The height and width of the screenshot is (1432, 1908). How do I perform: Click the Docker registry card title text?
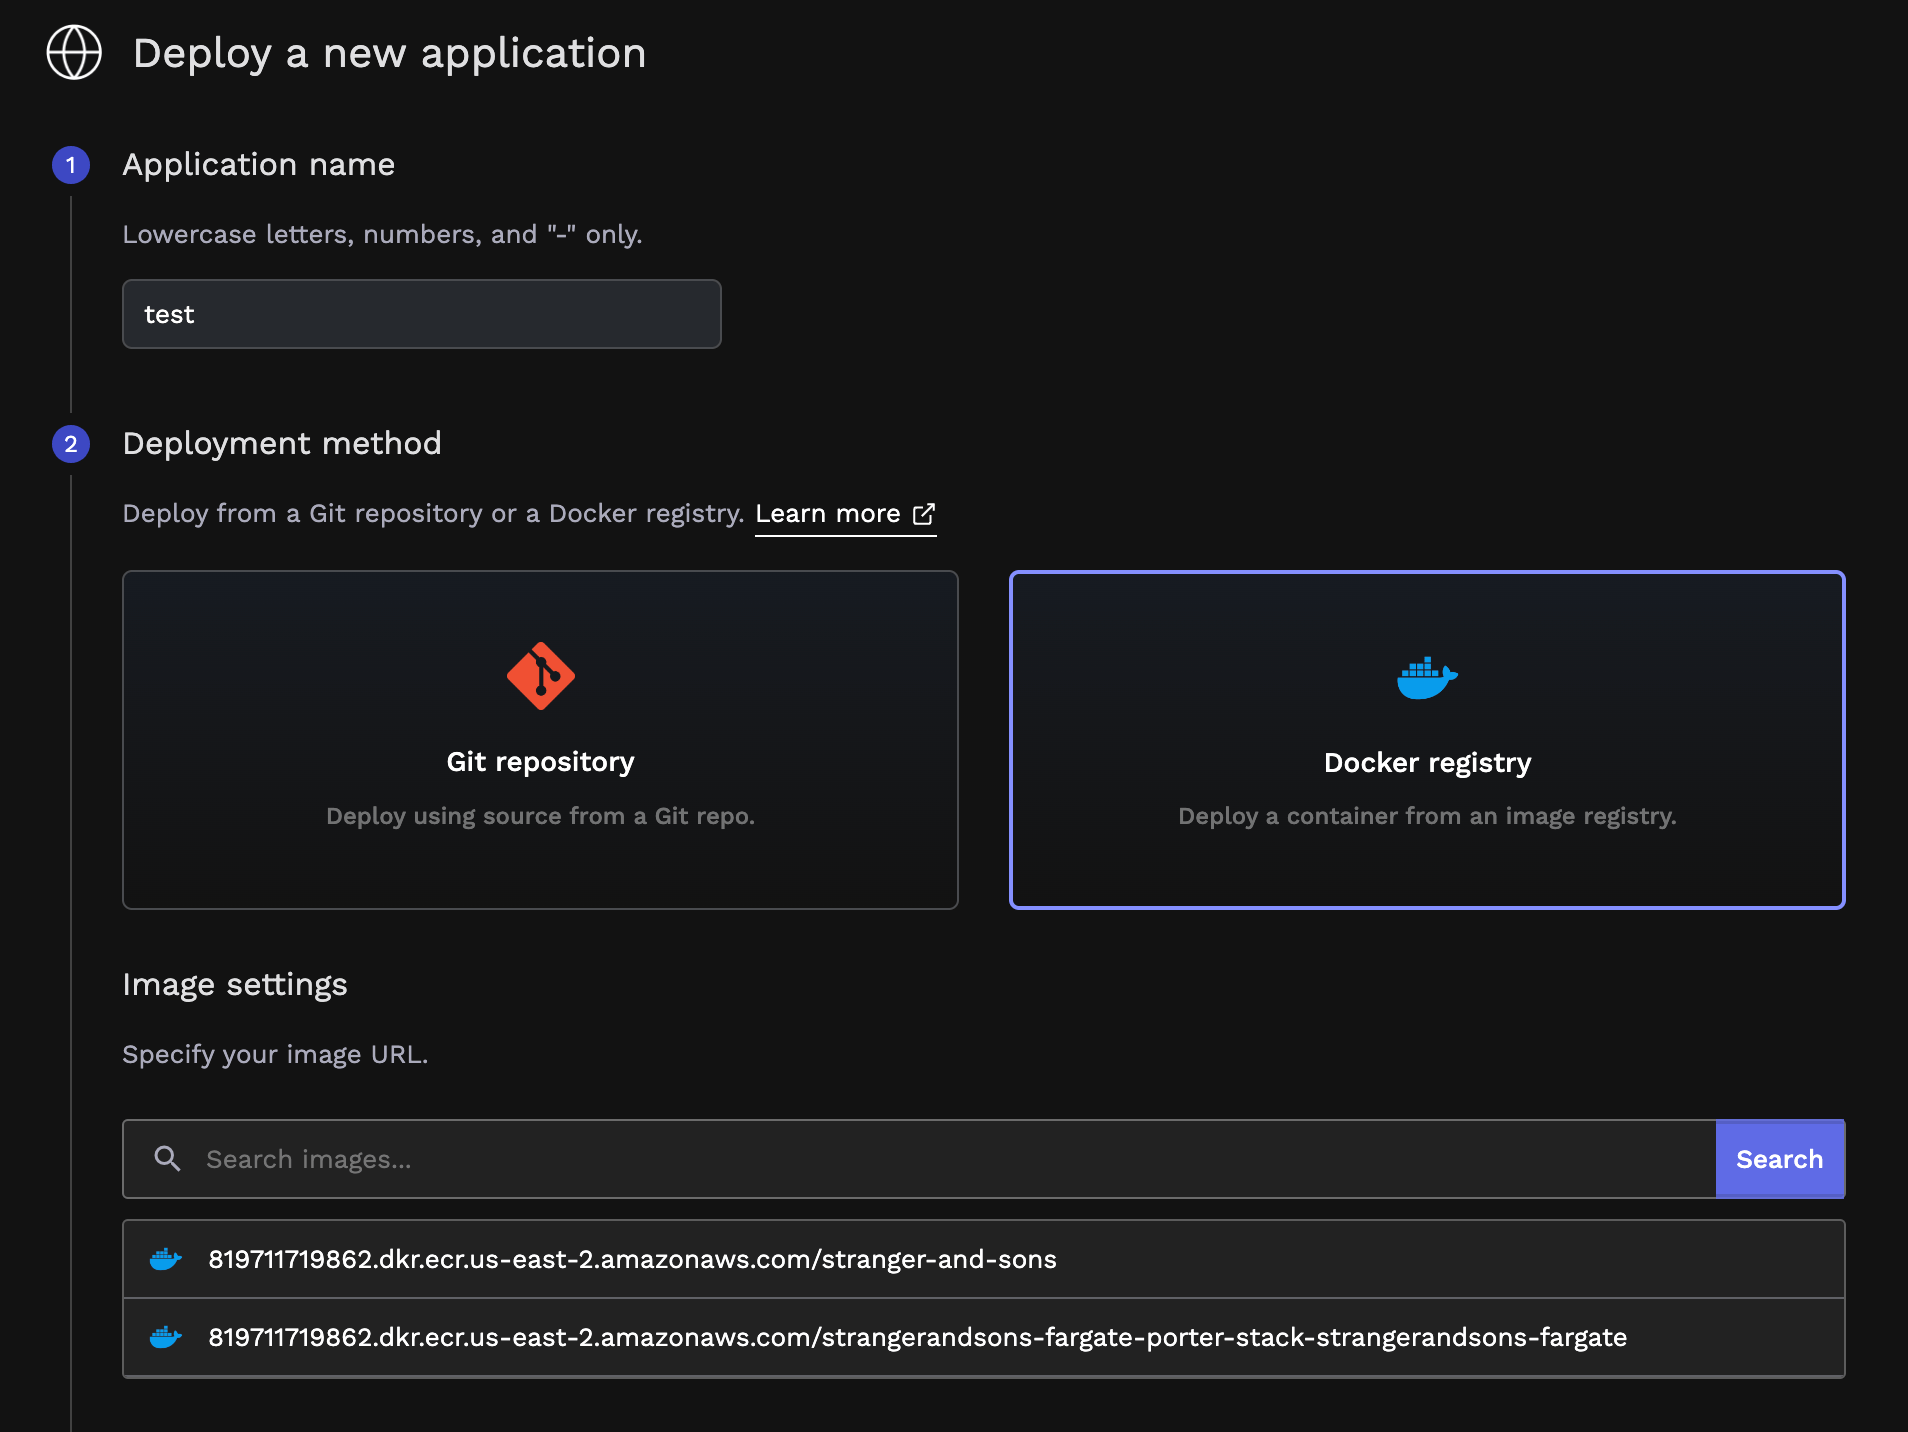coord(1427,763)
